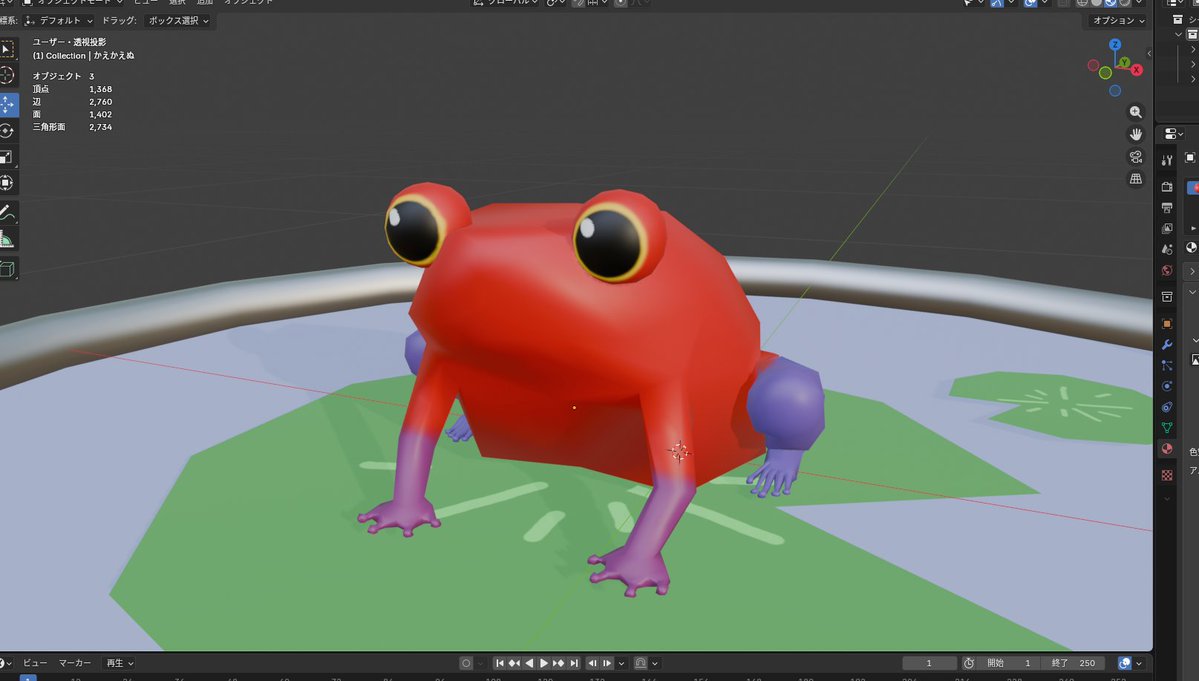Open the Material properties tab
This screenshot has width=1199, height=681.
click(x=1167, y=449)
